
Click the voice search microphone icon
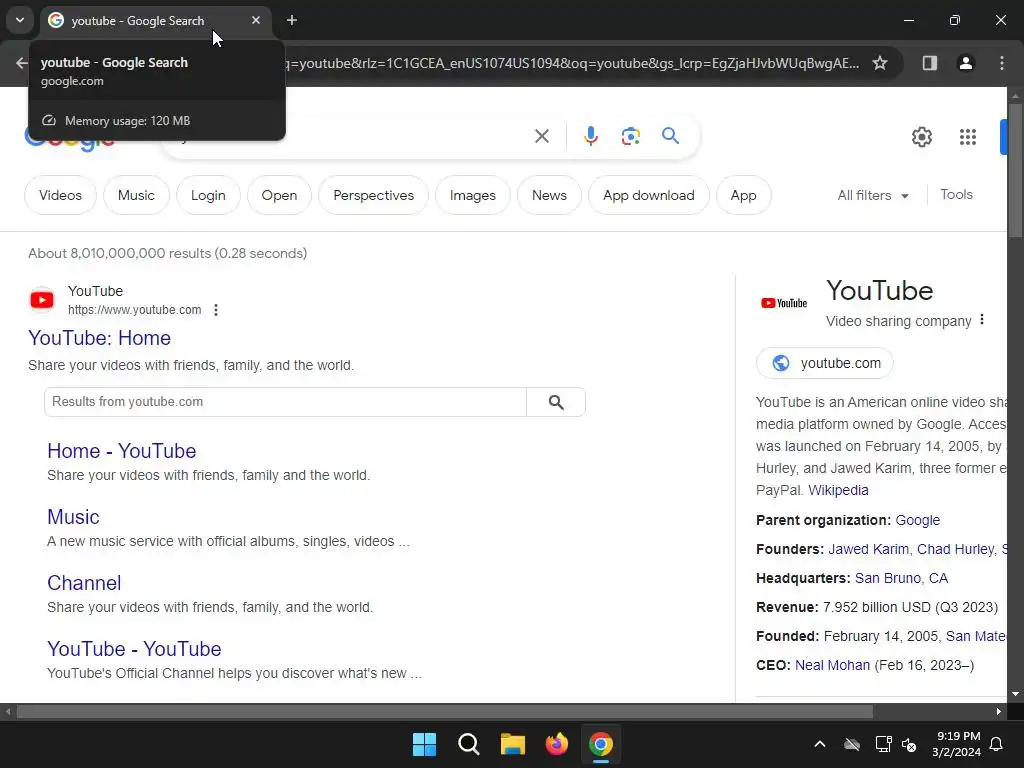point(590,136)
